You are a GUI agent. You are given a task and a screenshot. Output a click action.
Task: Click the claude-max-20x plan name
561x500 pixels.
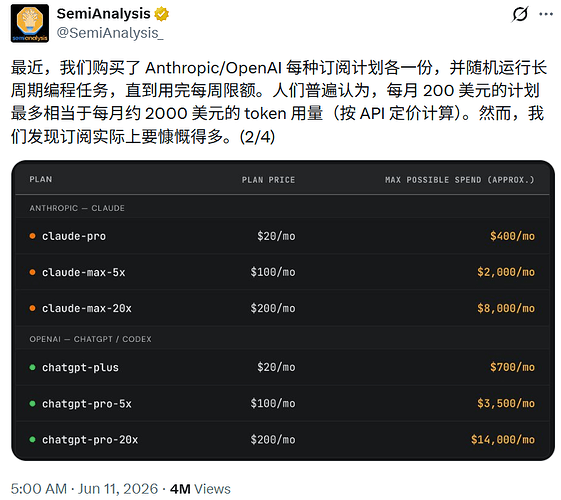coord(87,308)
